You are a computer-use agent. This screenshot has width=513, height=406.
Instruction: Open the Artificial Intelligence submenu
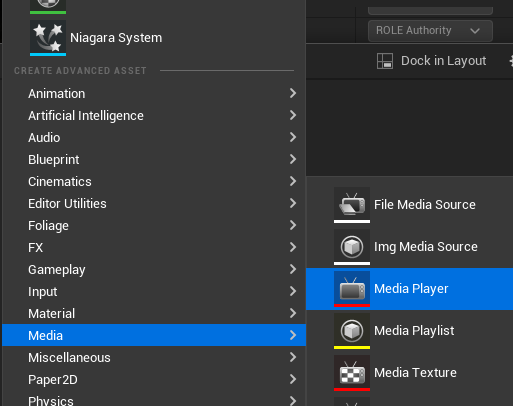tap(154, 115)
